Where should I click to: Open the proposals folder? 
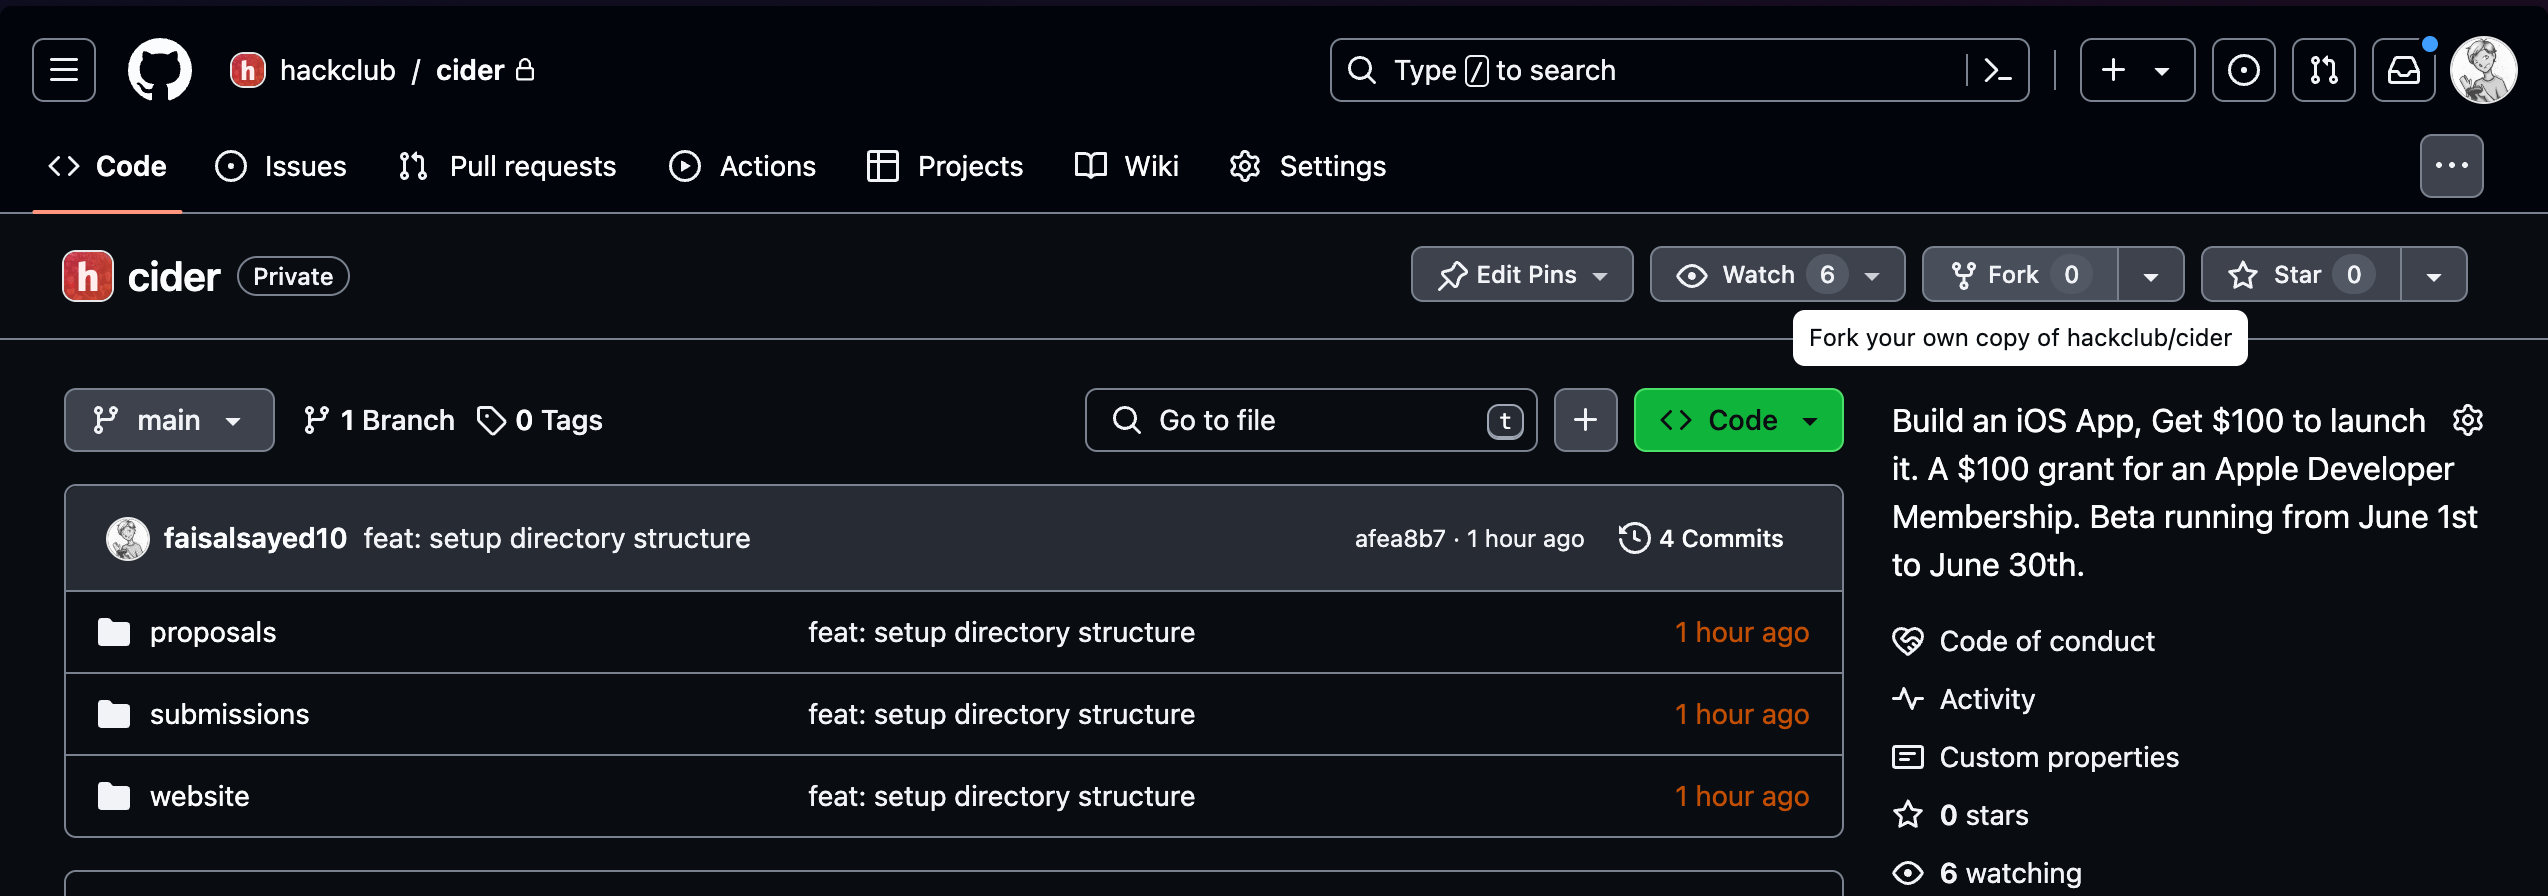(x=212, y=633)
